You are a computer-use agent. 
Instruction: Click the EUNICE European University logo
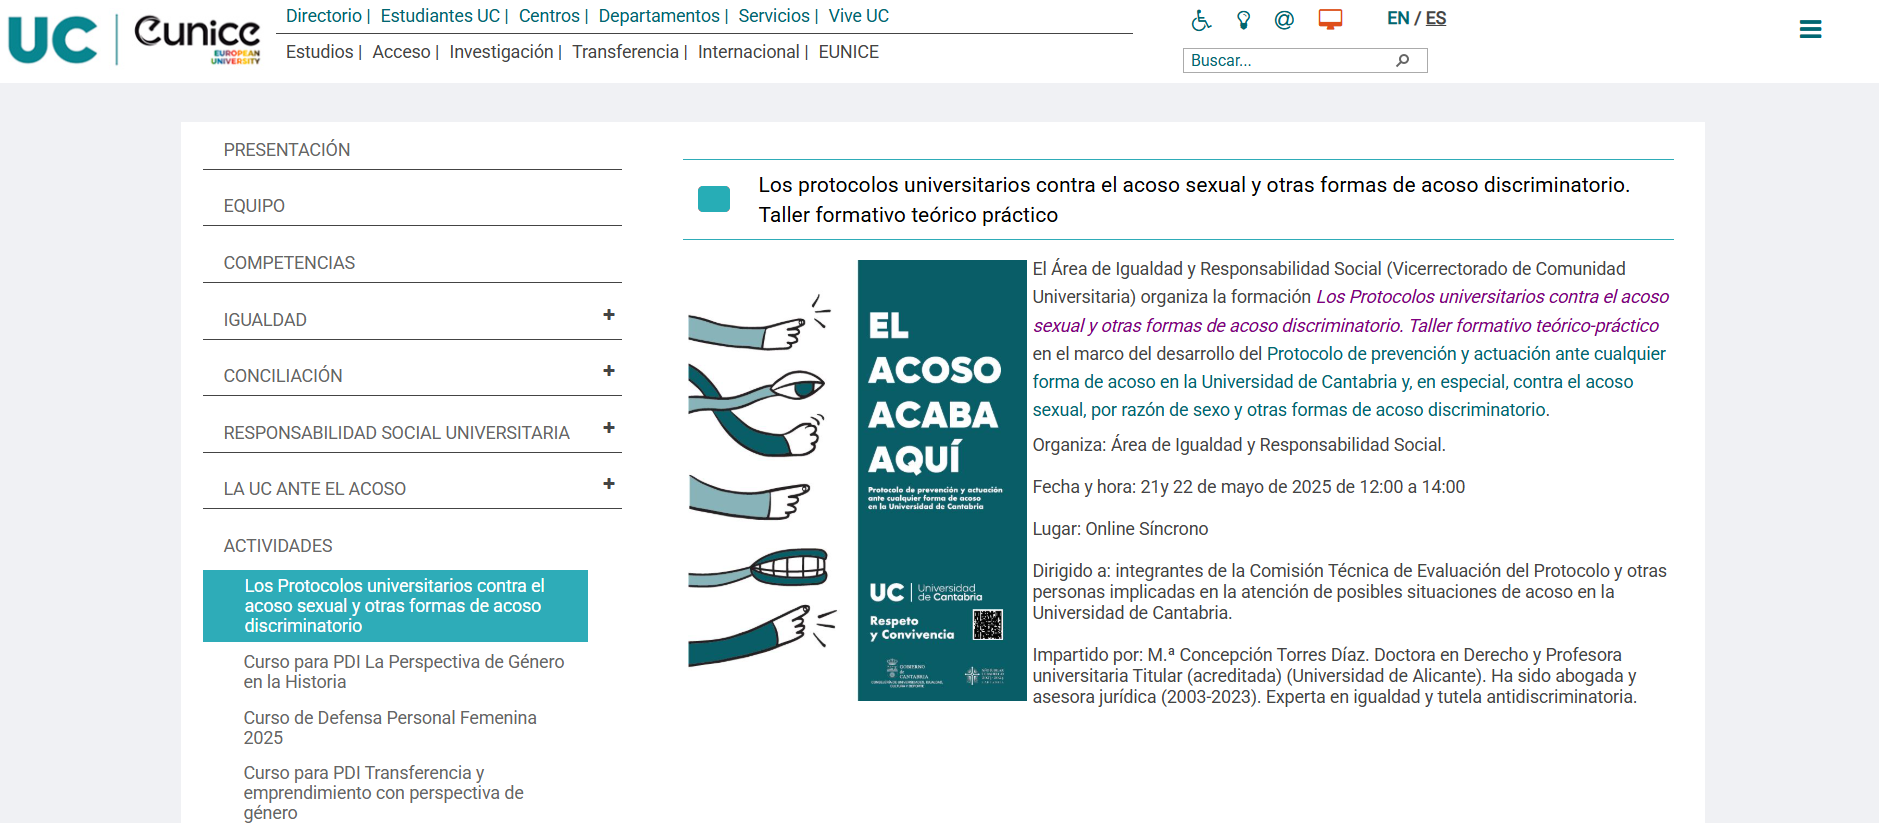(x=197, y=40)
